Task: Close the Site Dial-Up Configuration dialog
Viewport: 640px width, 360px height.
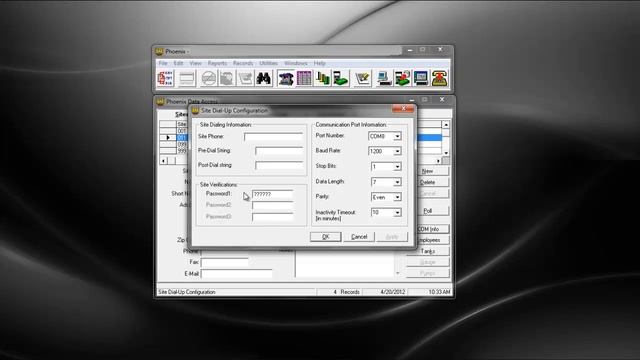Action: pos(403,108)
